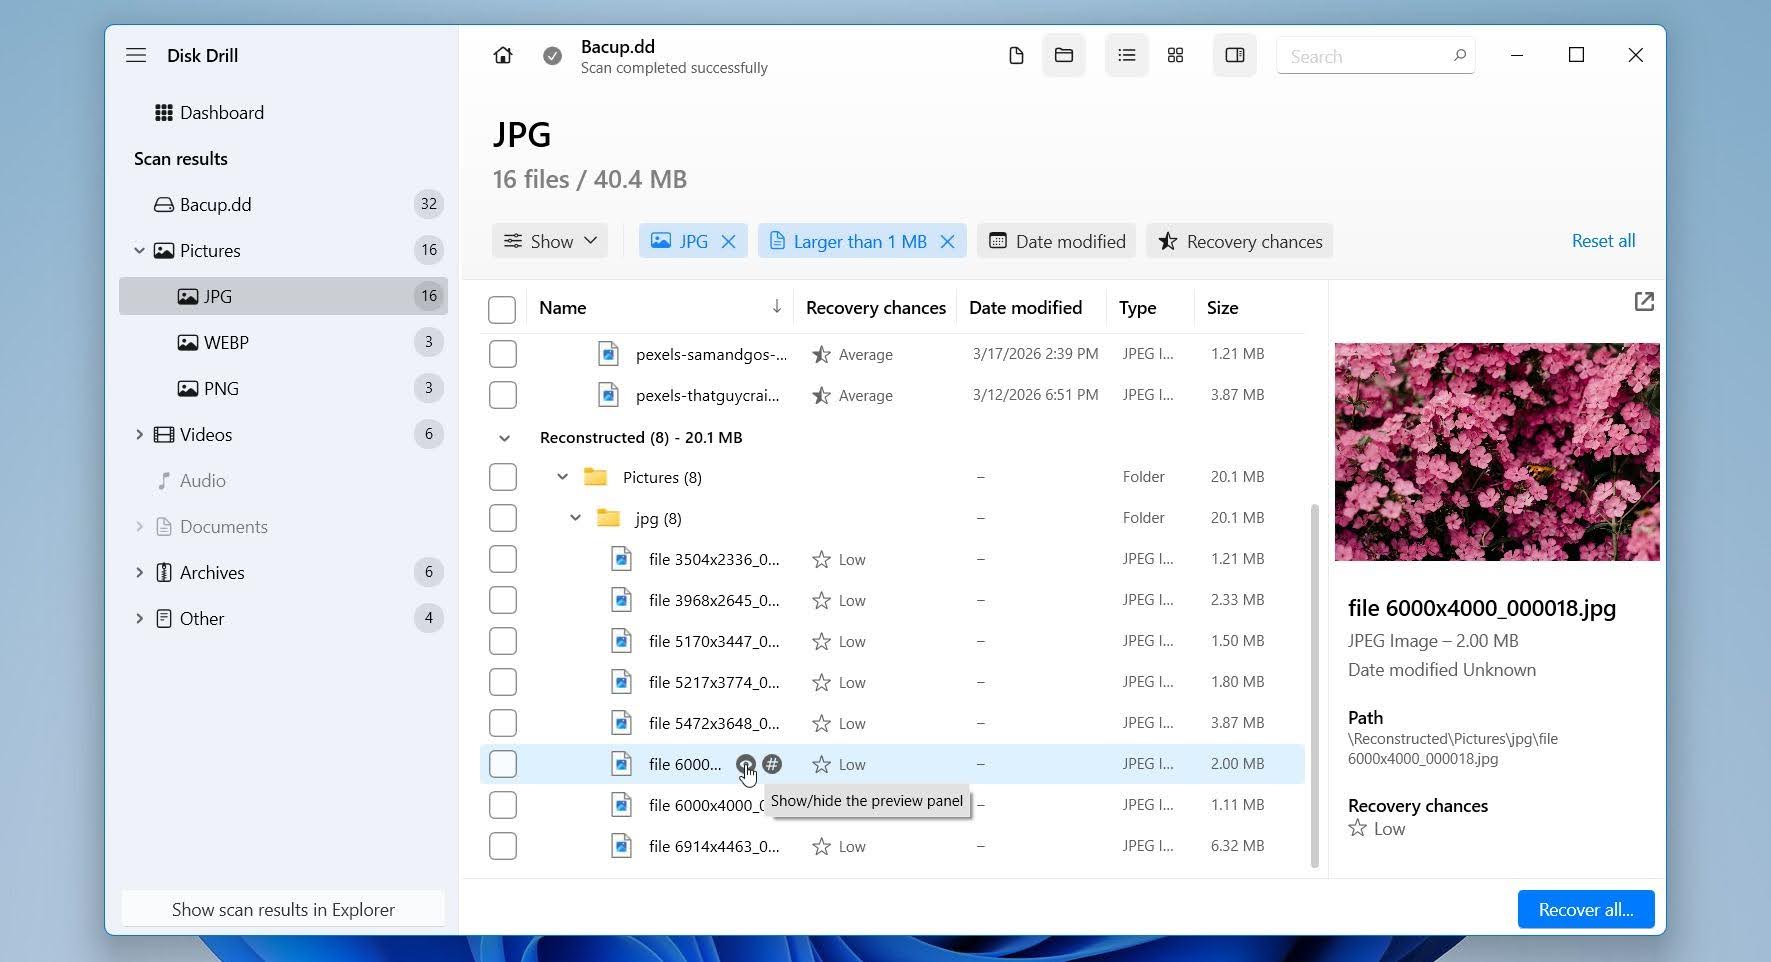Sort by Type column header
This screenshot has height=962, width=1771.
click(1137, 307)
